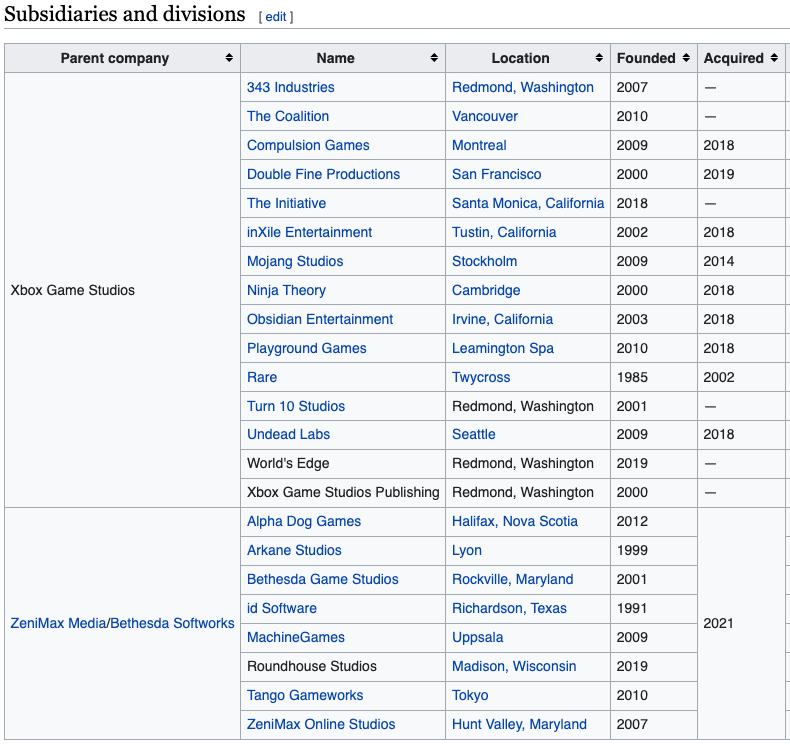Open Lyon location link

tap(467, 551)
